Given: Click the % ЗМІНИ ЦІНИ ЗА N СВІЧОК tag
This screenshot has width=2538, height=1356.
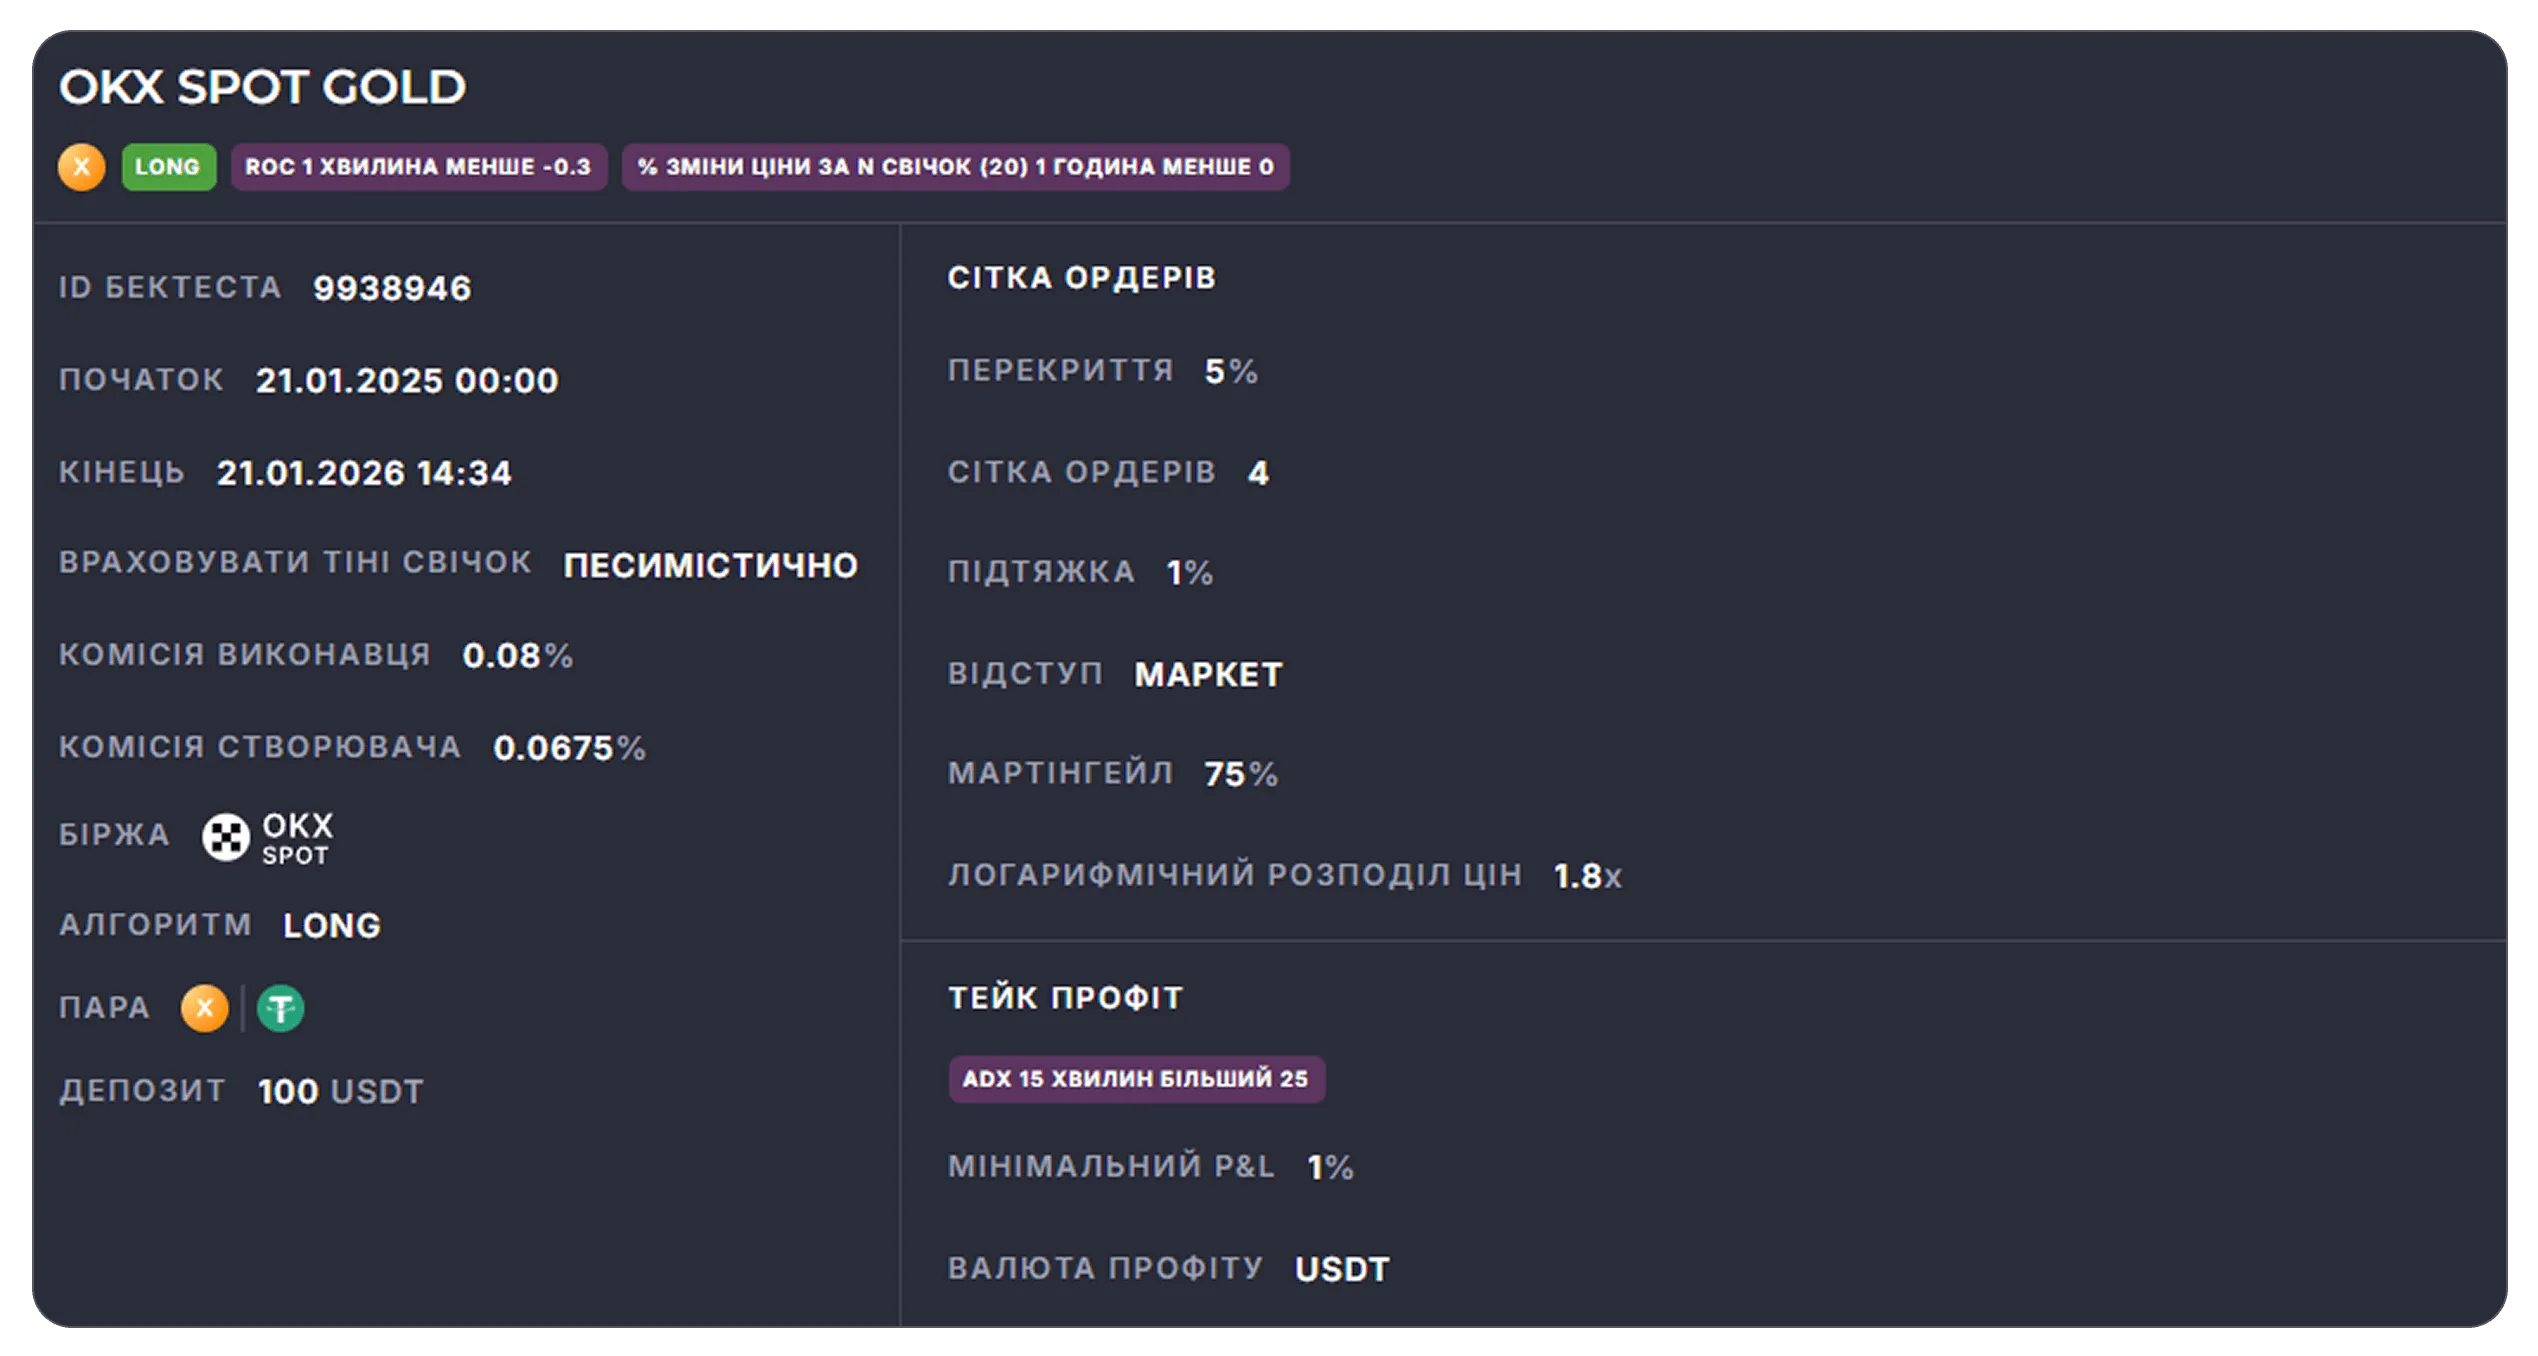Looking at the screenshot, I should click(x=956, y=167).
